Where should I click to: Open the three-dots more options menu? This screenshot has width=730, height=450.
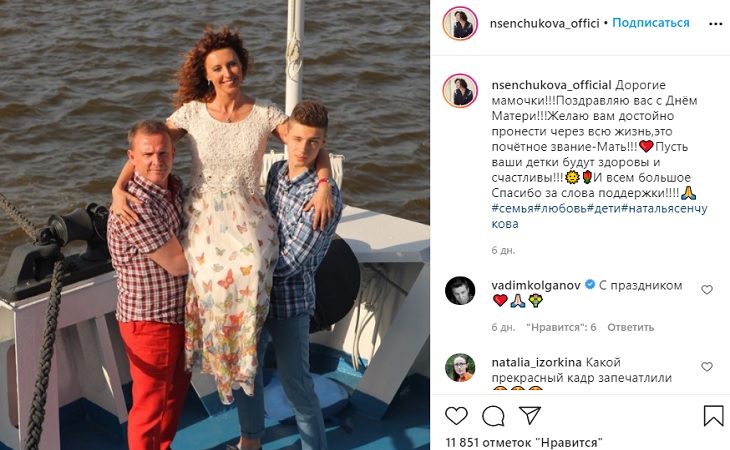(715, 24)
